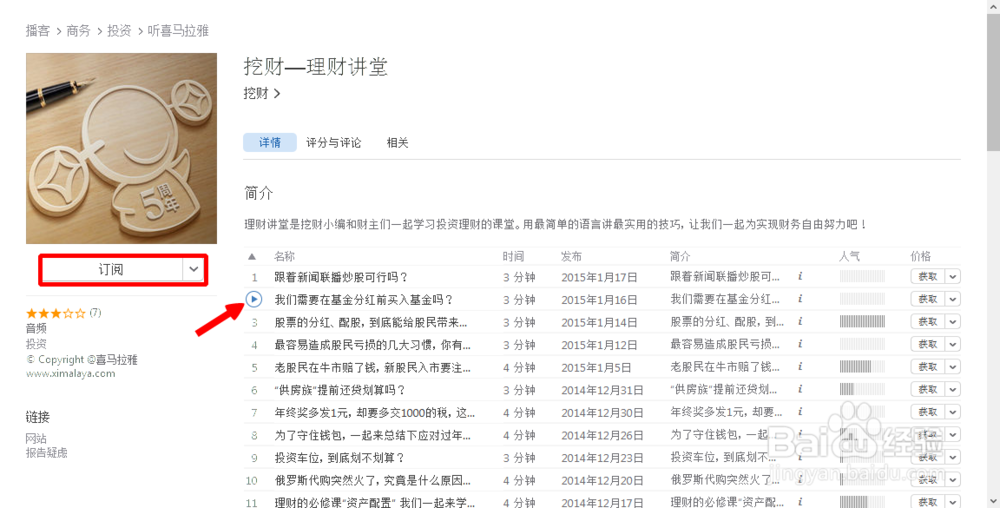Open info icon for 我们需要在基金分红前买入基金吗 row
Viewport: 1000px width, 508px height.
[800, 299]
